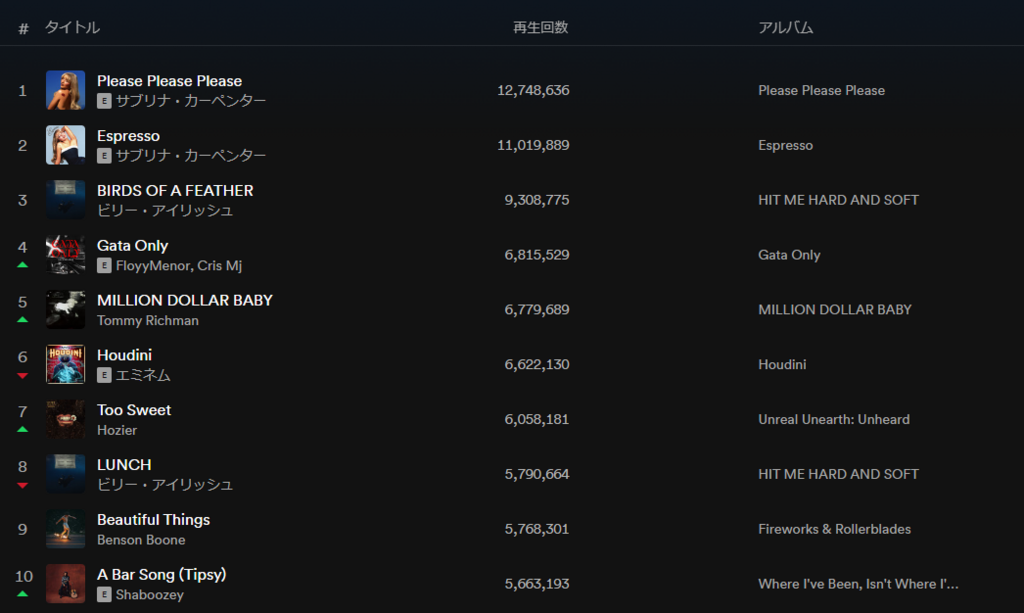Open artist Hozier

coord(117,430)
